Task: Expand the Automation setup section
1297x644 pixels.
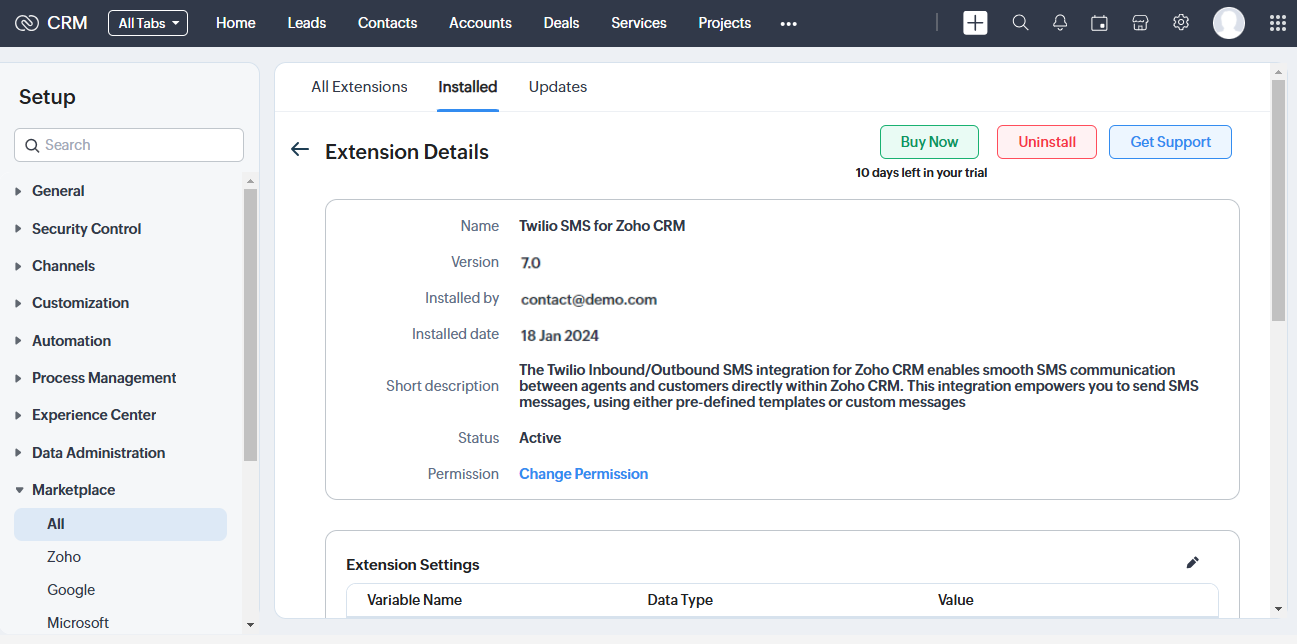Action: coord(71,341)
